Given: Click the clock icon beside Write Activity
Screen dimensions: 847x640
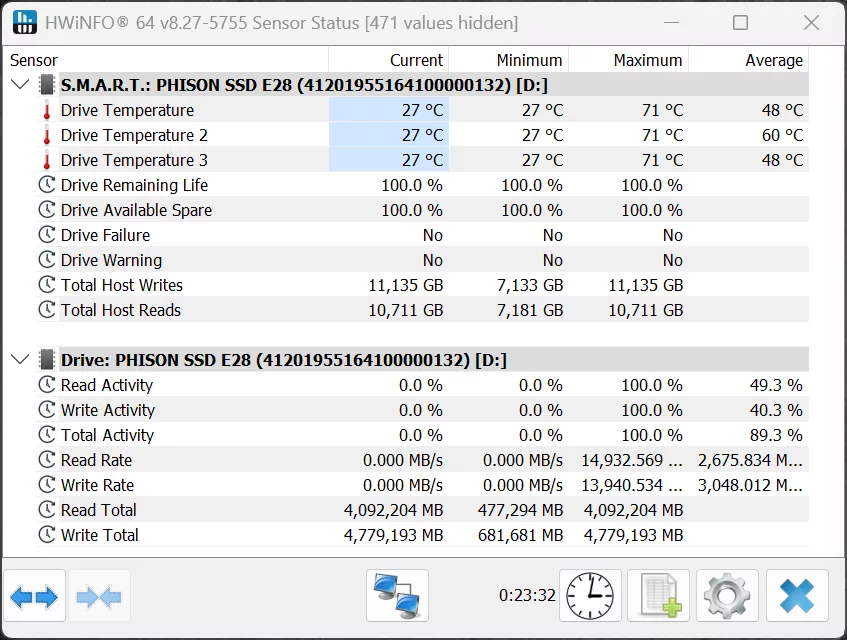Looking at the screenshot, I should [47, 409].
